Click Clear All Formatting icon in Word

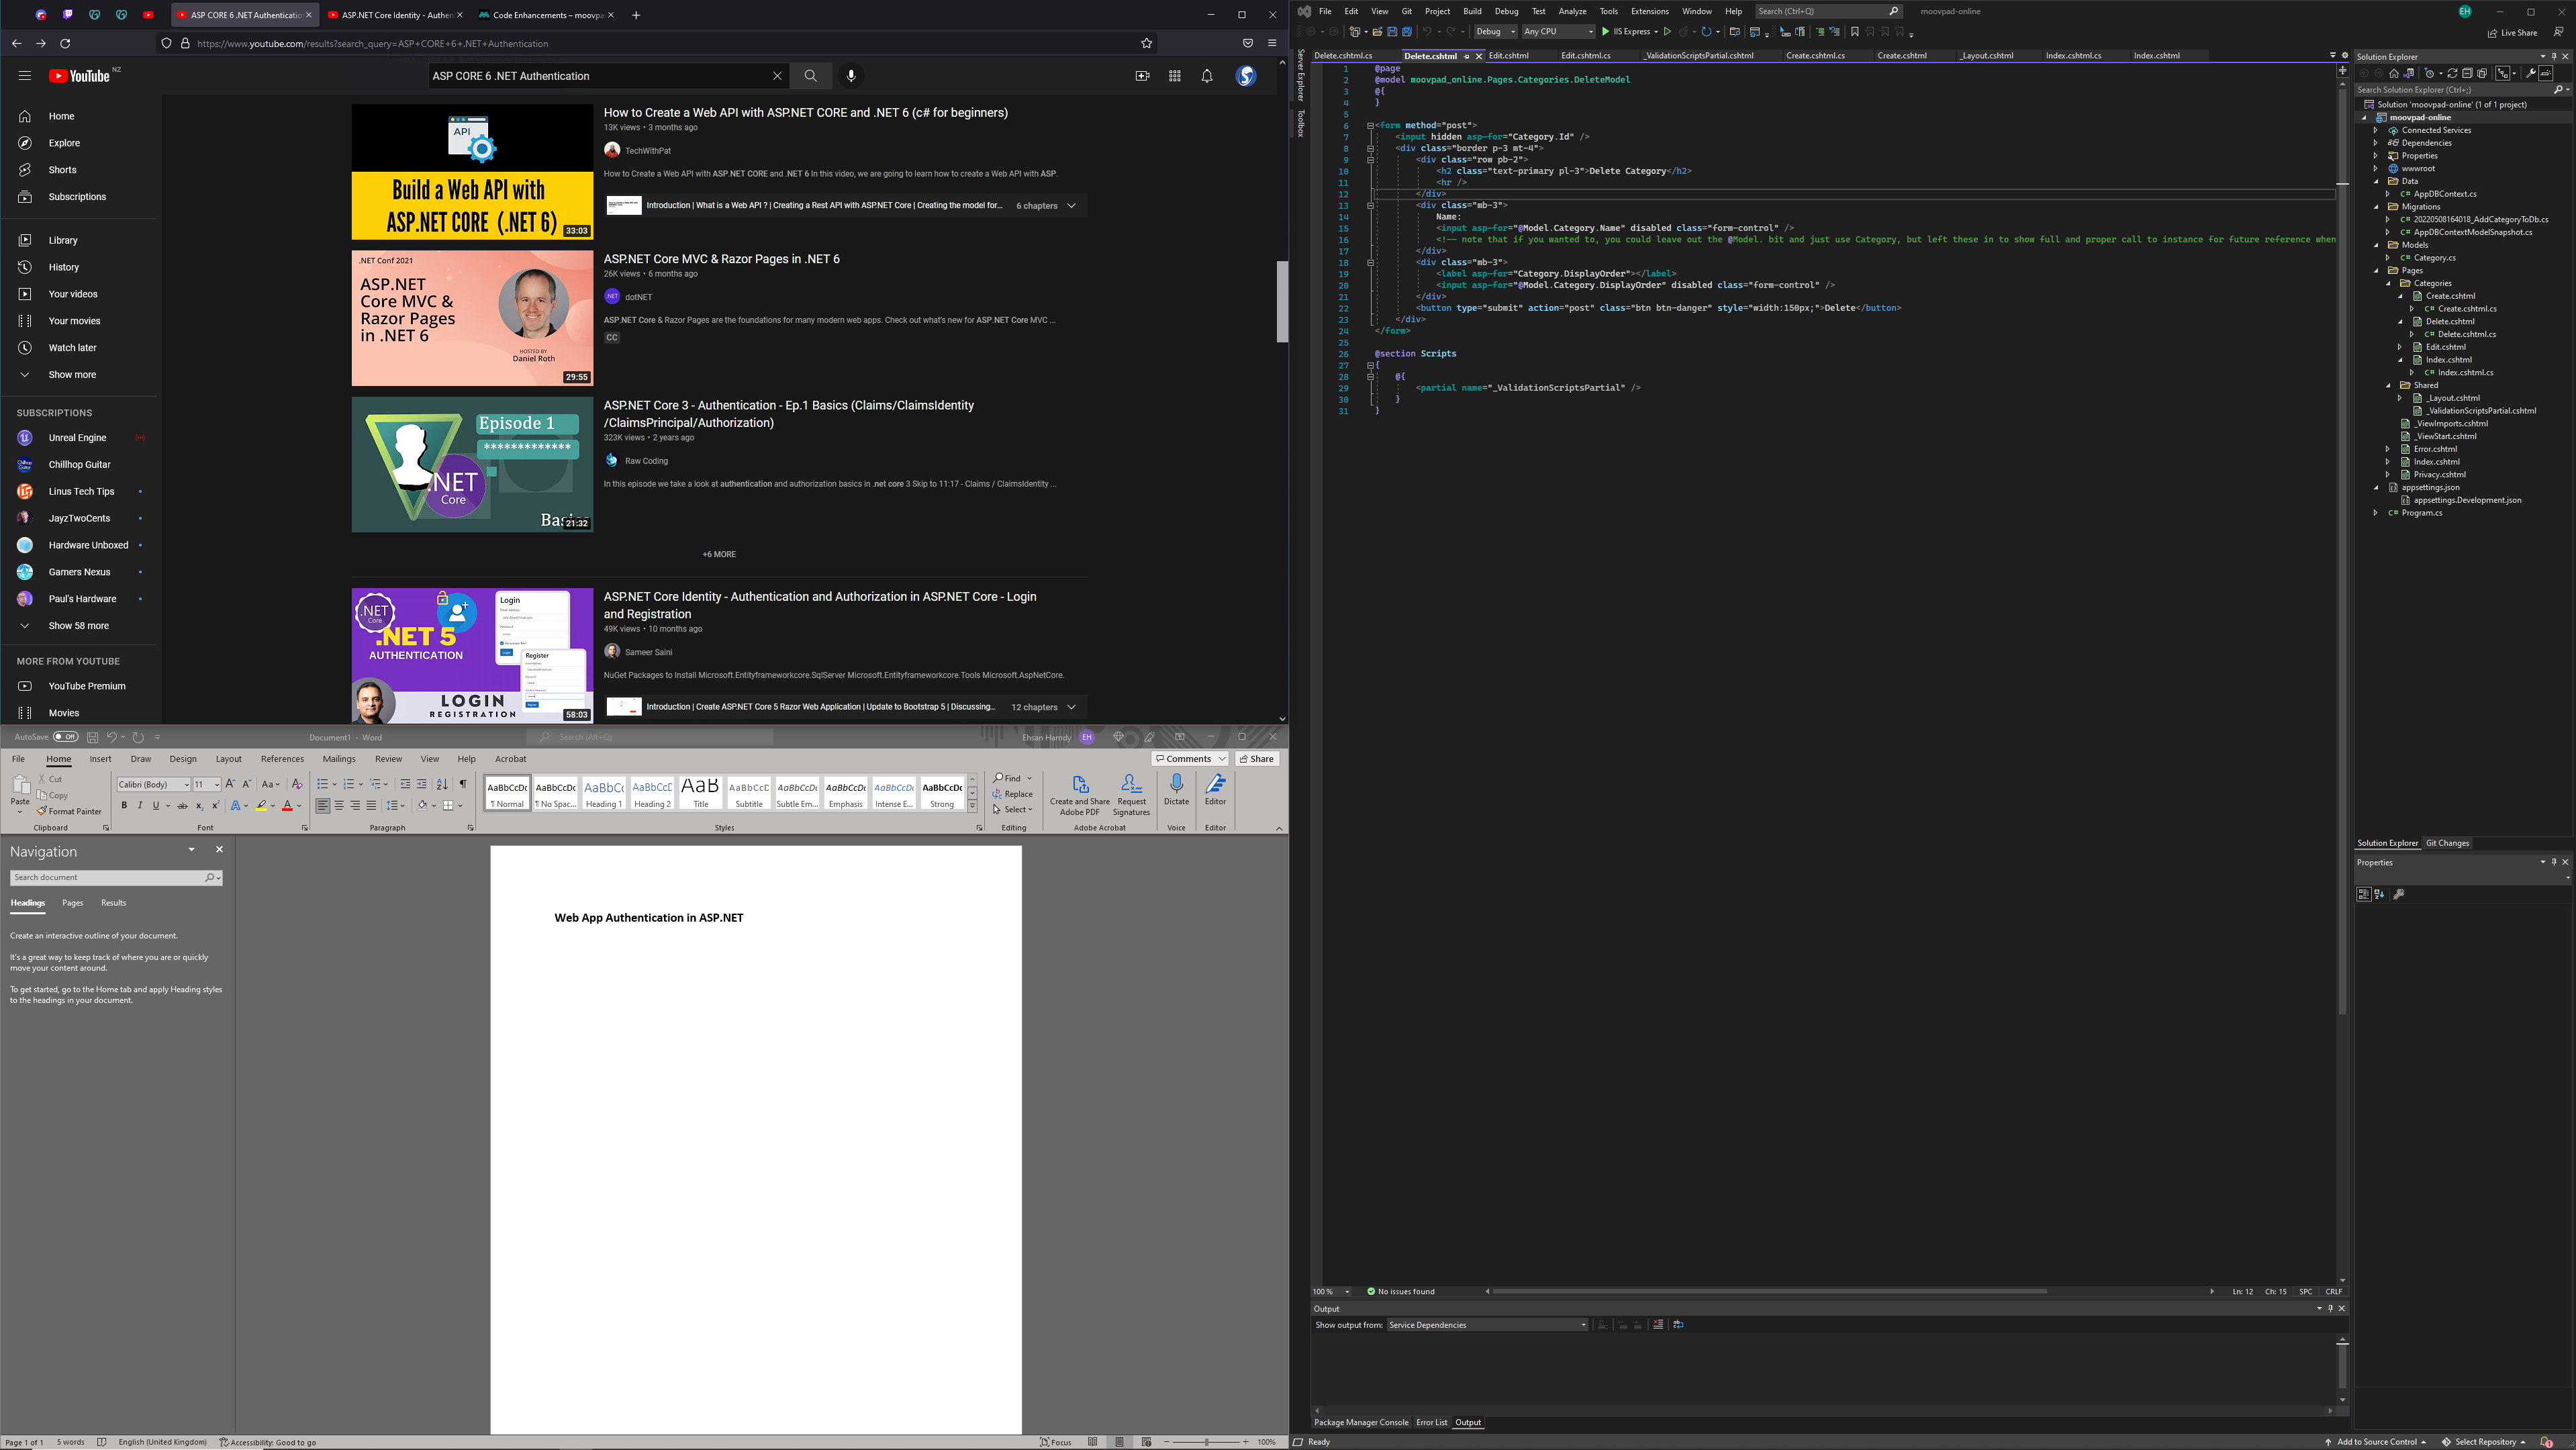click(297, 784)
